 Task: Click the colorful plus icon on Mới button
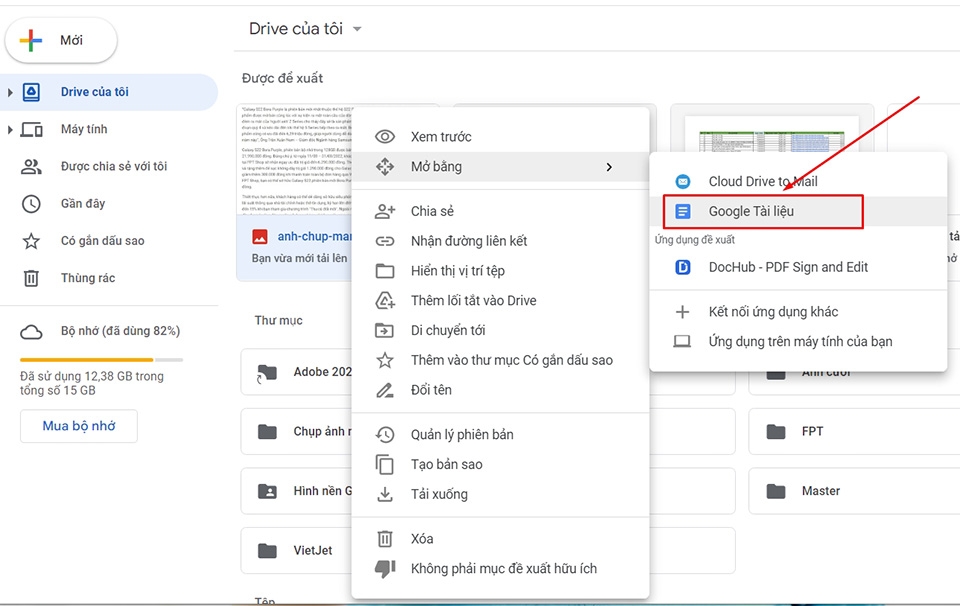coord(31,40)
